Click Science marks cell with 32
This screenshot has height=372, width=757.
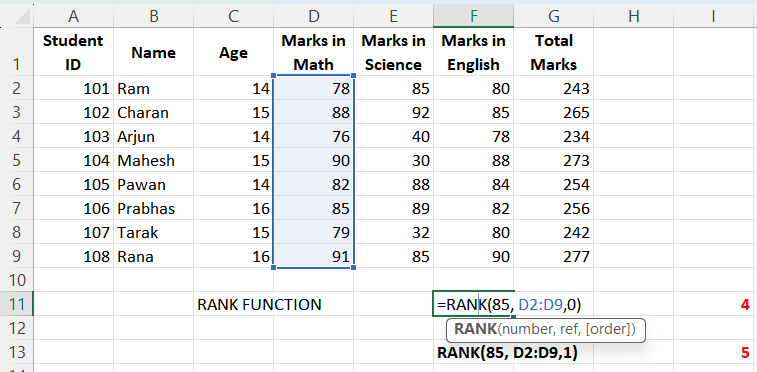[x=393, y=233]
